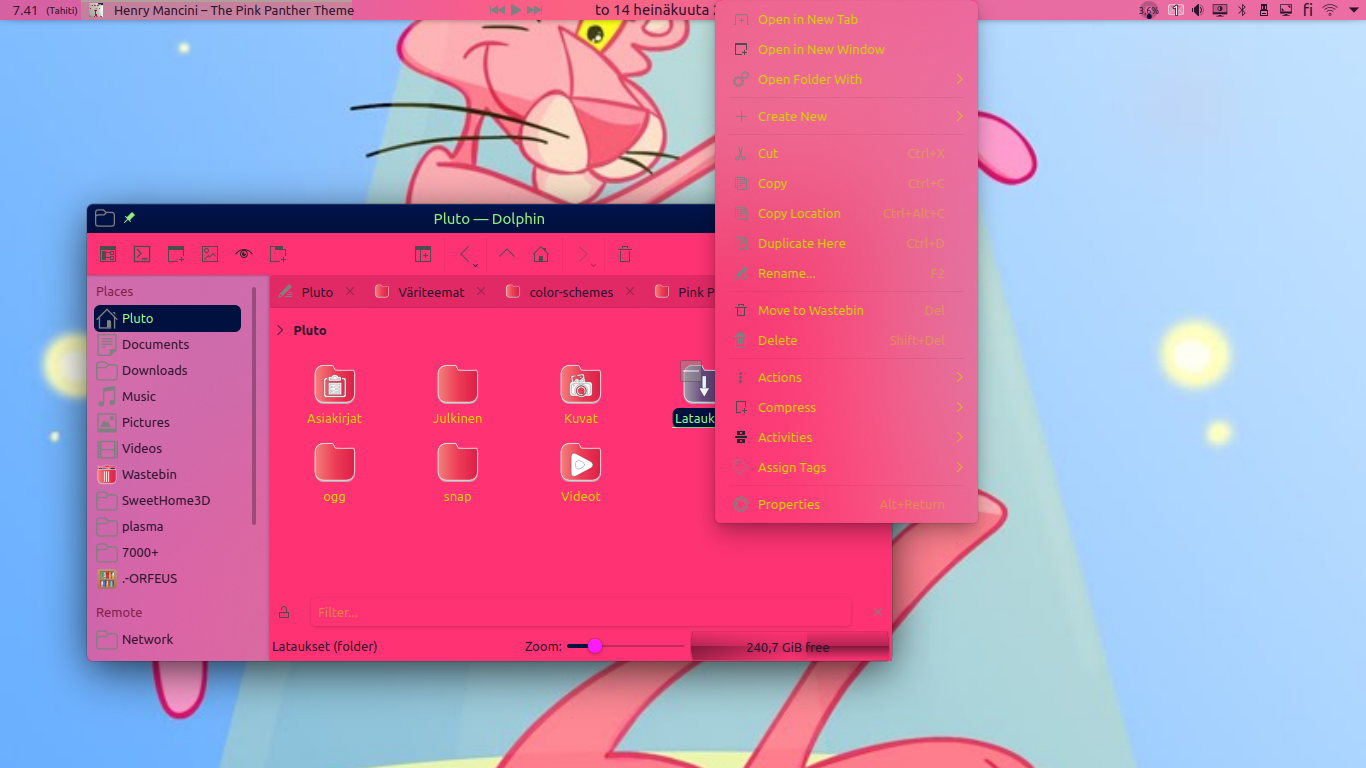Viewport: 1366px width, 768px height.
Task: Expand the Assign Tags submenu
Action: [x=847, y=468]
